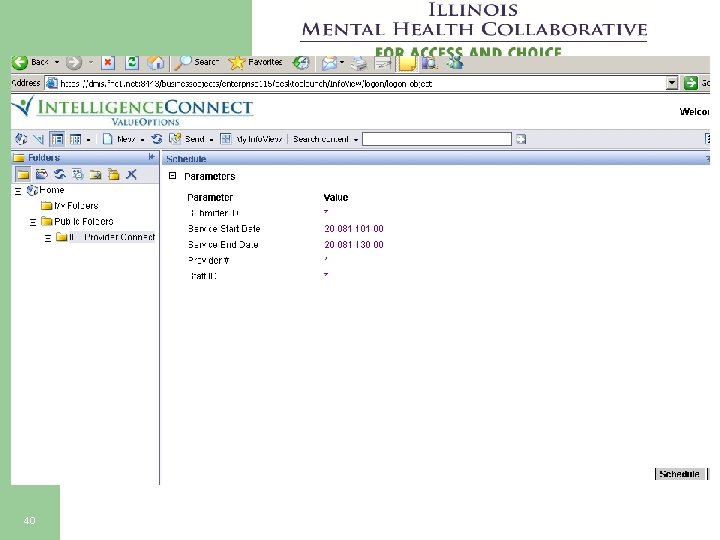This screenshot has width=720, height=540.
Task: Click the Search content text field
Action: tap(437, 139)
